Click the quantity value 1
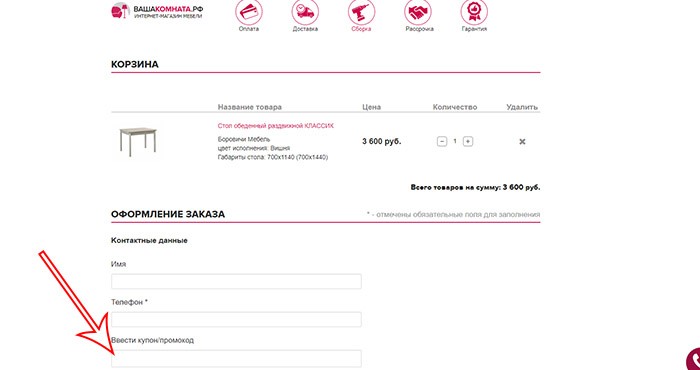 pyautogui.click(x=455, y=141)
